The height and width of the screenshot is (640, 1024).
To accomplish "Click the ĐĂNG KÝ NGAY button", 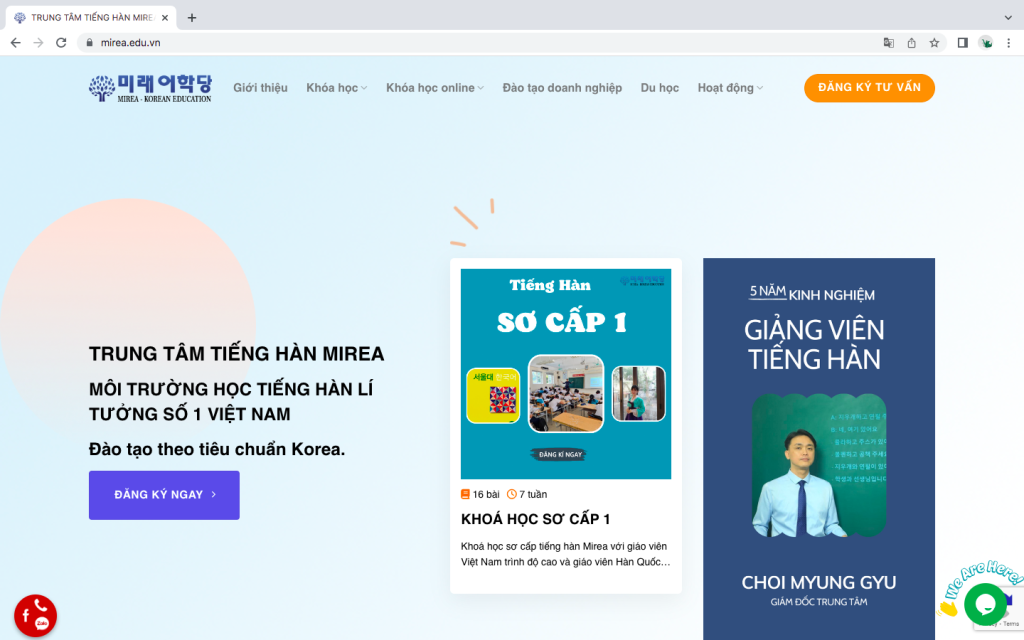I will (164, 495).
